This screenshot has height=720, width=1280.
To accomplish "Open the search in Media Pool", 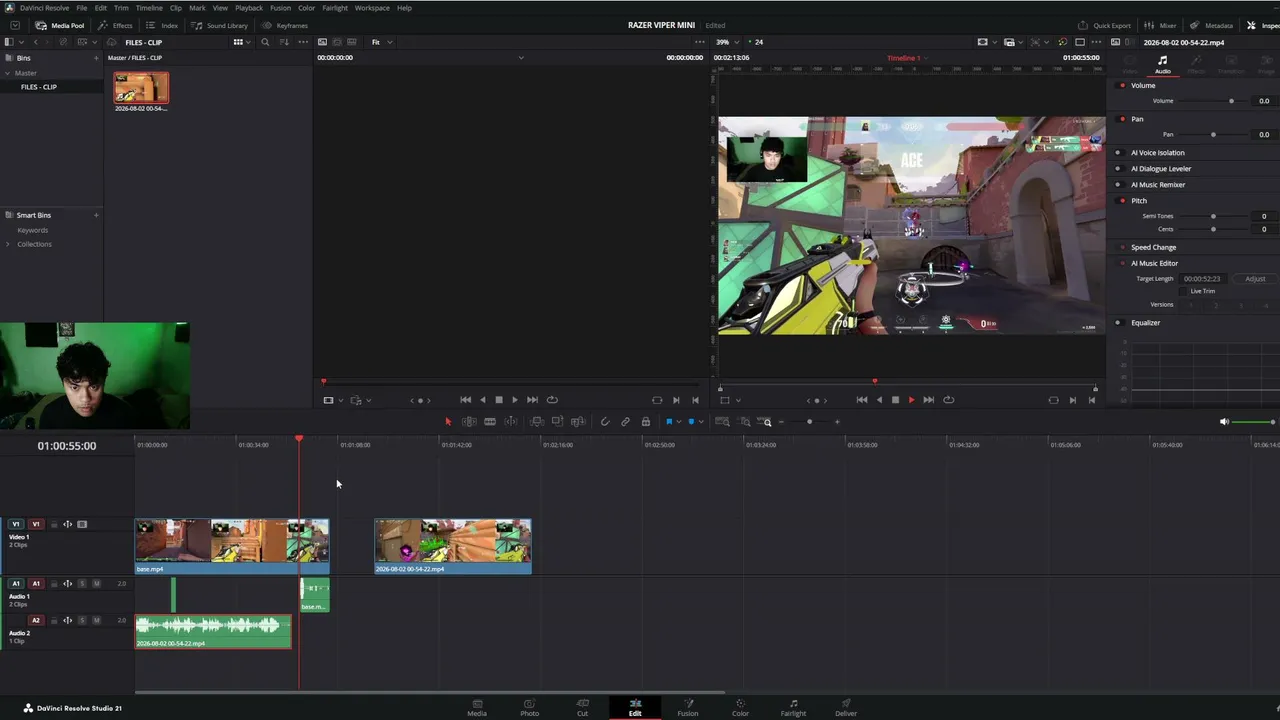I will coord(265,42).
